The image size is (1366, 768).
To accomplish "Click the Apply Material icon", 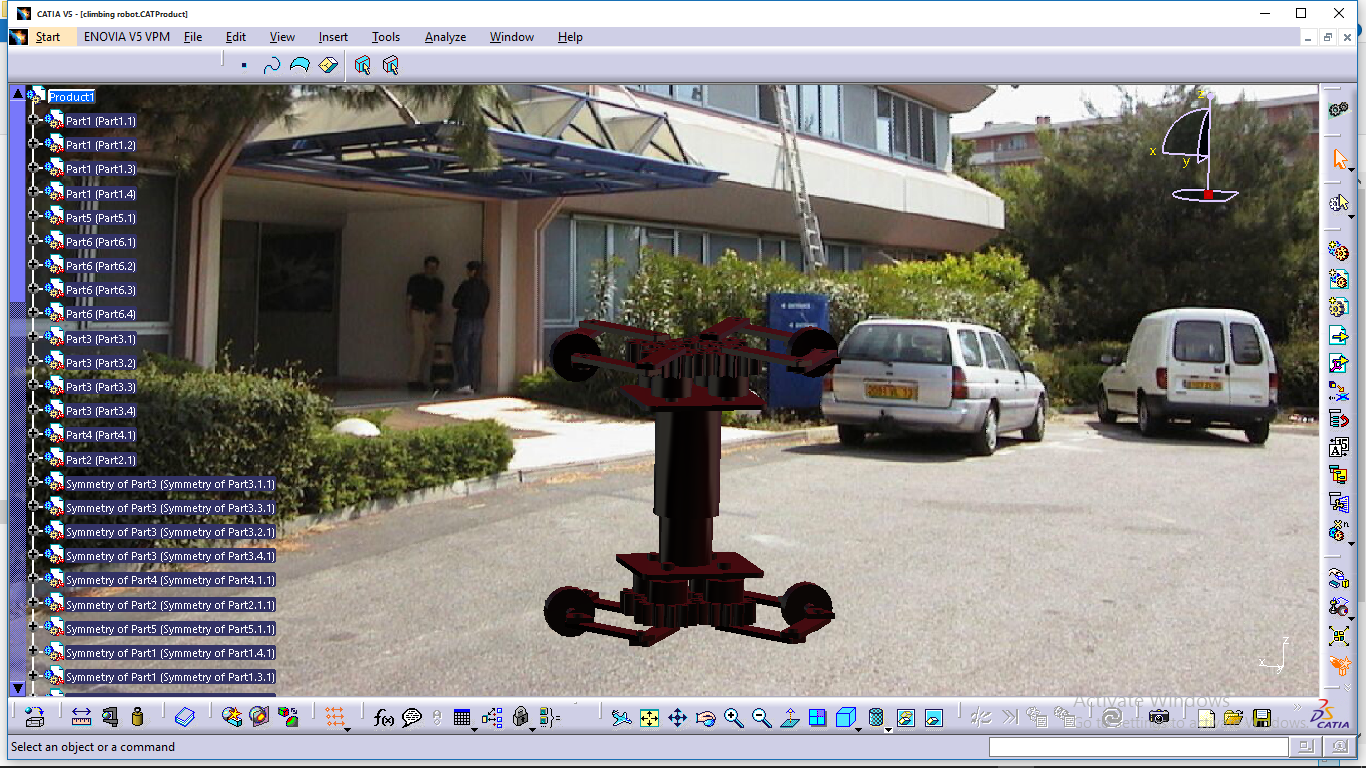I will point(185,717).
